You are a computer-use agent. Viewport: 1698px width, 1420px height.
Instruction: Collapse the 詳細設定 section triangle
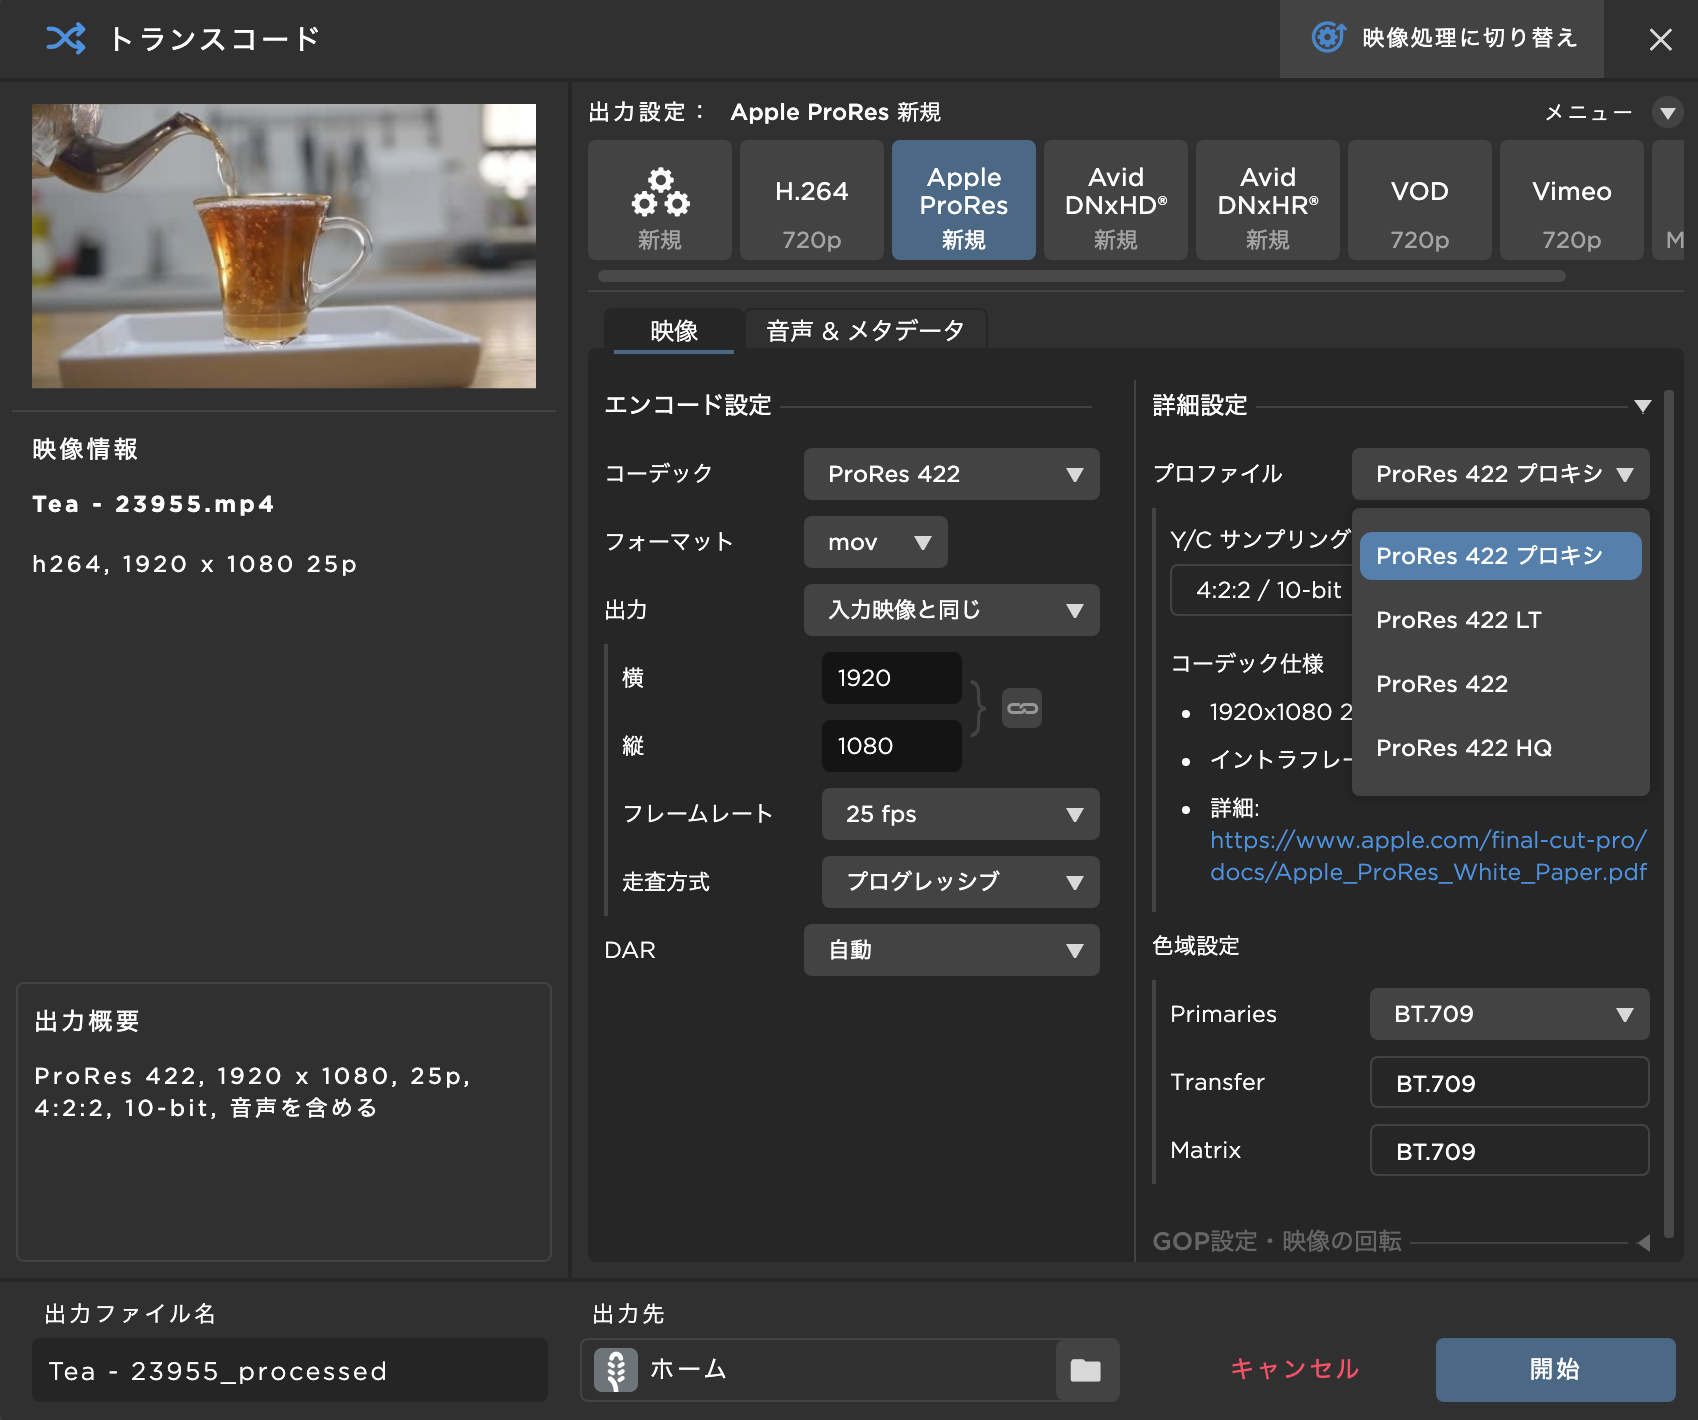(x=1642, y=406)
